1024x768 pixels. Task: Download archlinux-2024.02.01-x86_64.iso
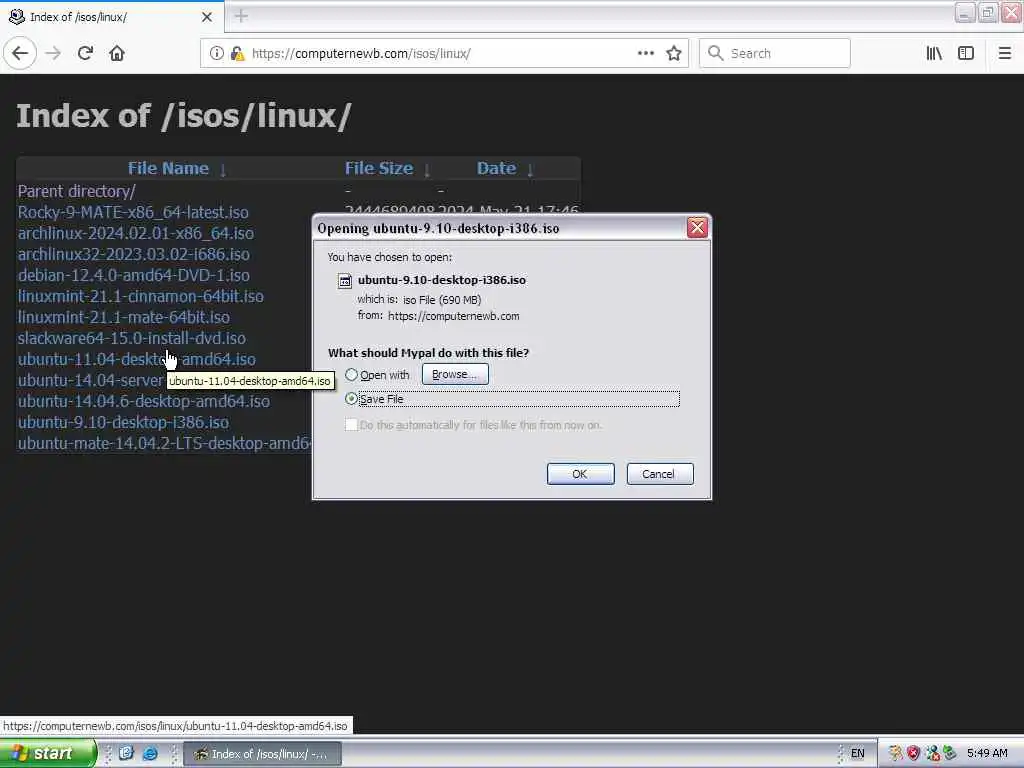136,233
